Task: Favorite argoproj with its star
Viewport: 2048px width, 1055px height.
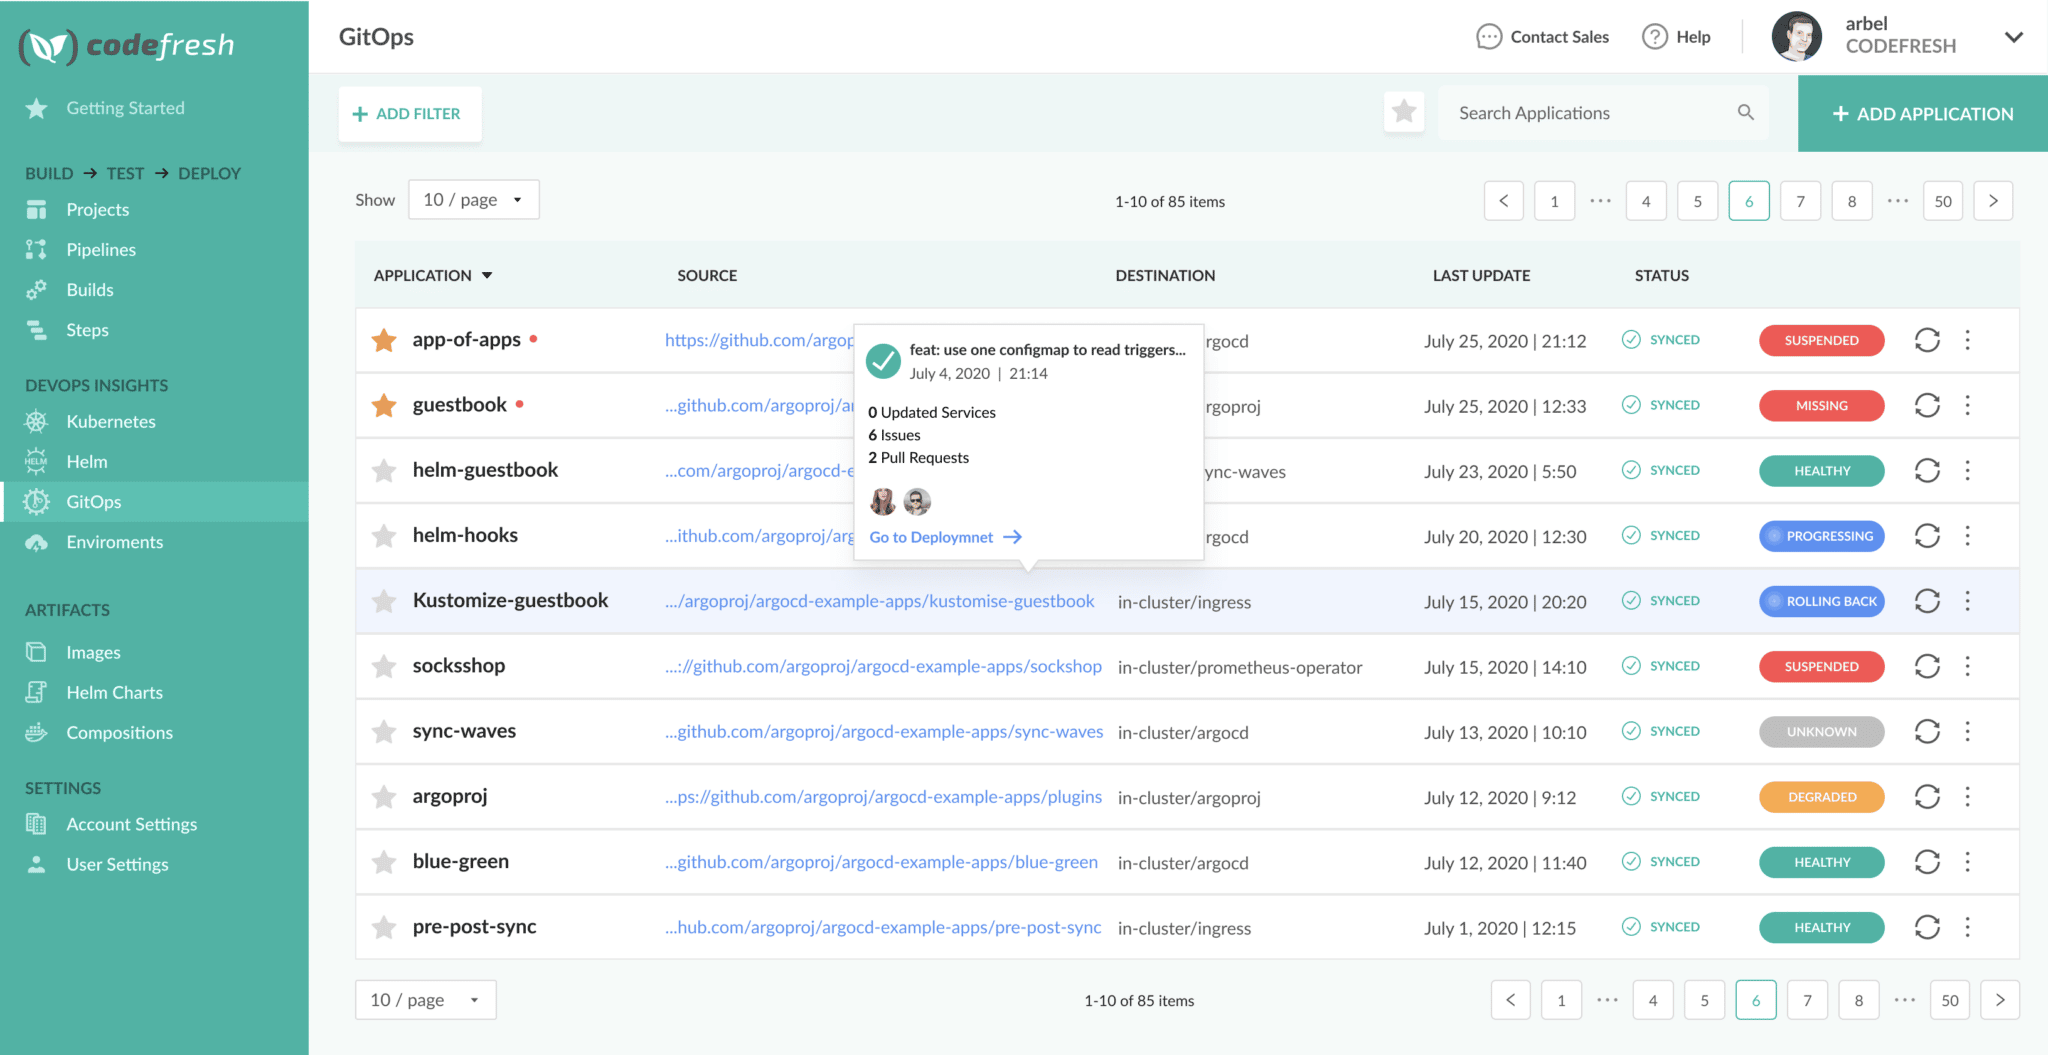Action: (384, 797)
